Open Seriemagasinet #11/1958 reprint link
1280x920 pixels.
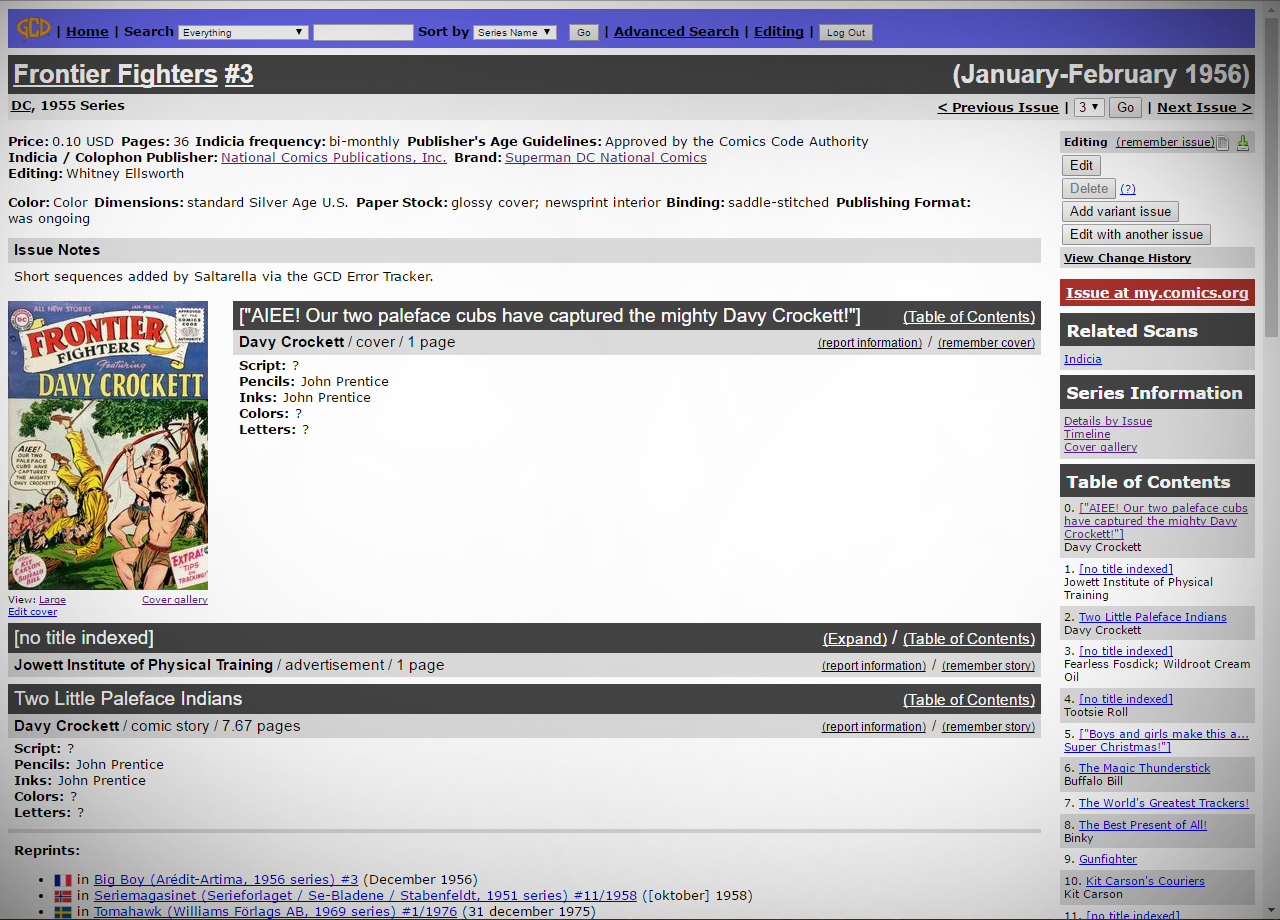pos(365,896)
